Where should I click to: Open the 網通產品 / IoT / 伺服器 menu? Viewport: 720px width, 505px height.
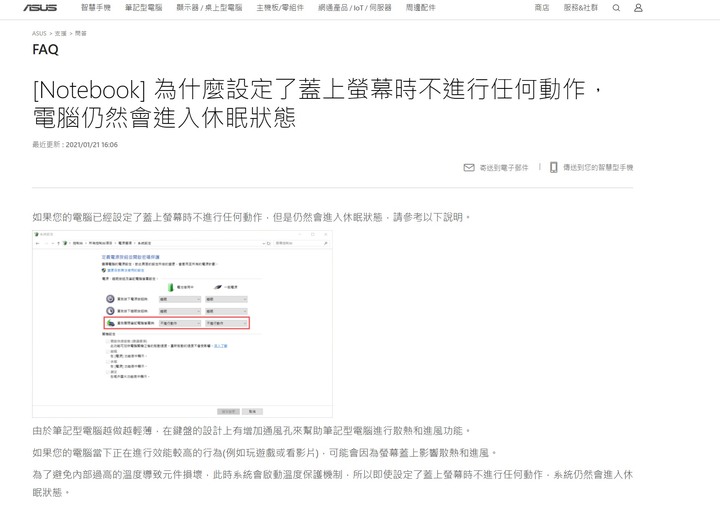point(355,8)
